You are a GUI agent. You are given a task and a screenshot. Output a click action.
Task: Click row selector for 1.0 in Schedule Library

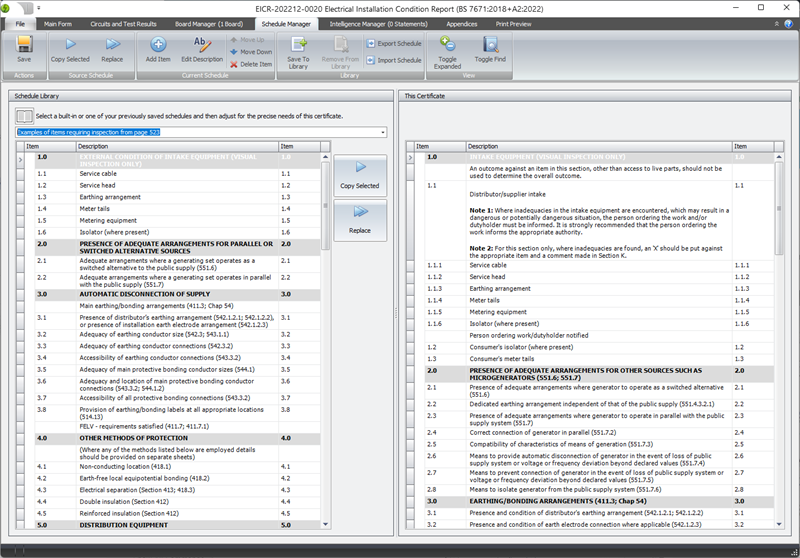pos(21,157)
